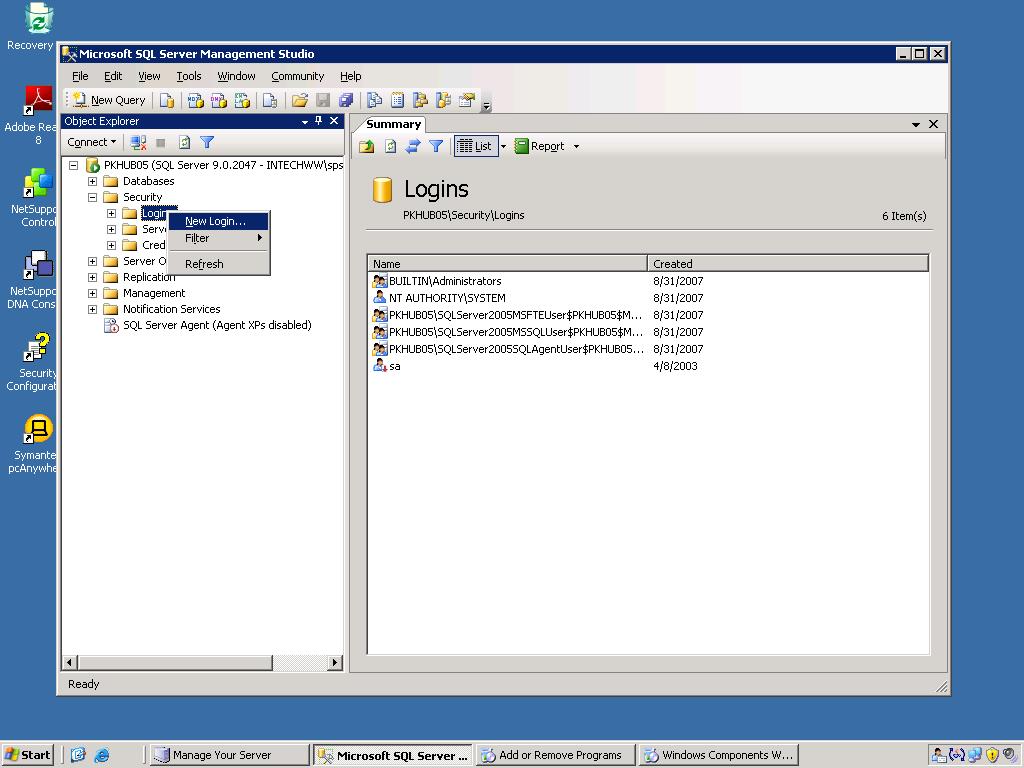Close the Summary tab

tap(934, 124)
